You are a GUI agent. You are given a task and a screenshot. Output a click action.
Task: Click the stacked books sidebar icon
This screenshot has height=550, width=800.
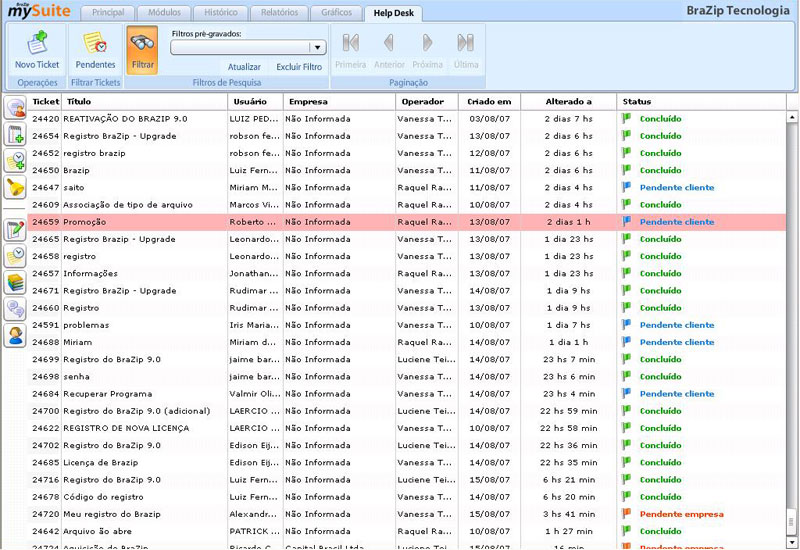[15, 282]
